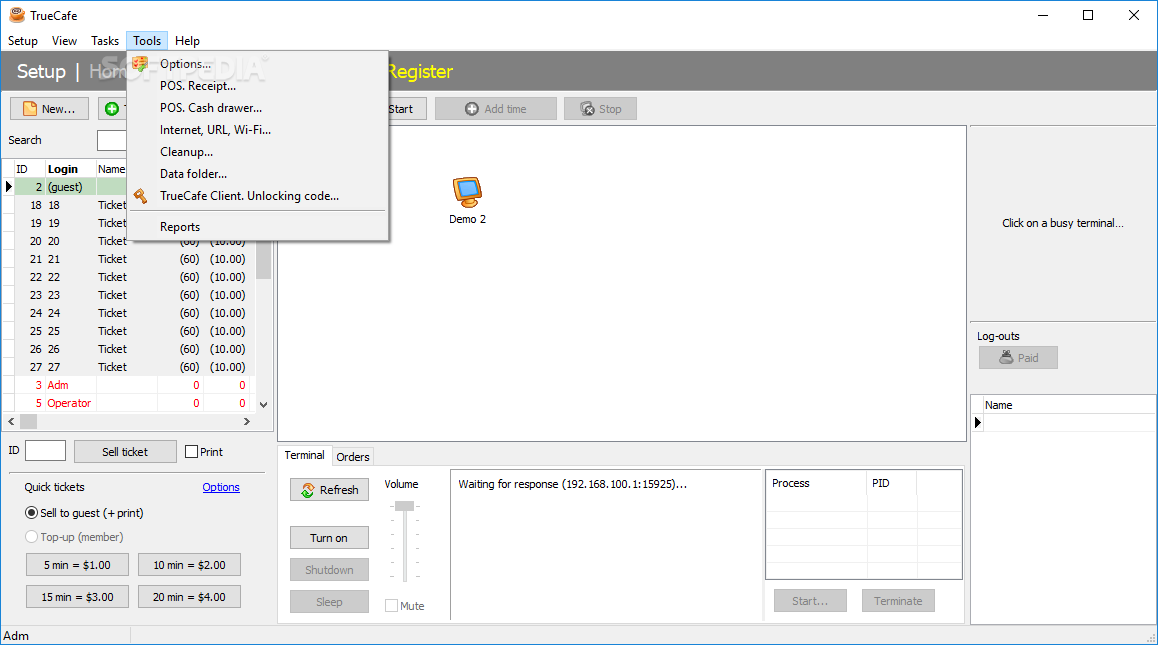Screen dimensions: 1158x645
Task: Select ticket row with login 23
Action: coord(130,295)
